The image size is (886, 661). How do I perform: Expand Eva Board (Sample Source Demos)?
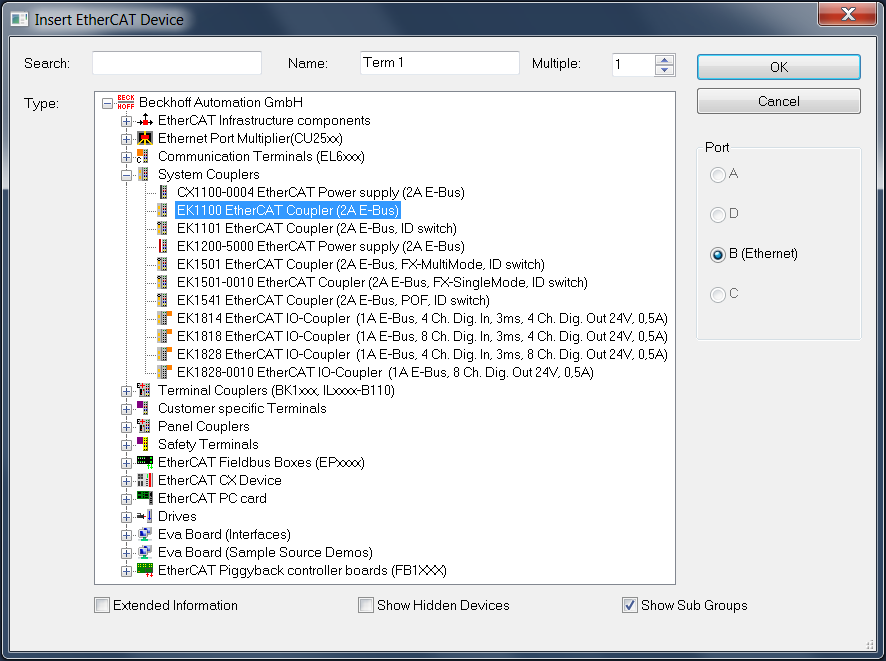pos(127,553)
